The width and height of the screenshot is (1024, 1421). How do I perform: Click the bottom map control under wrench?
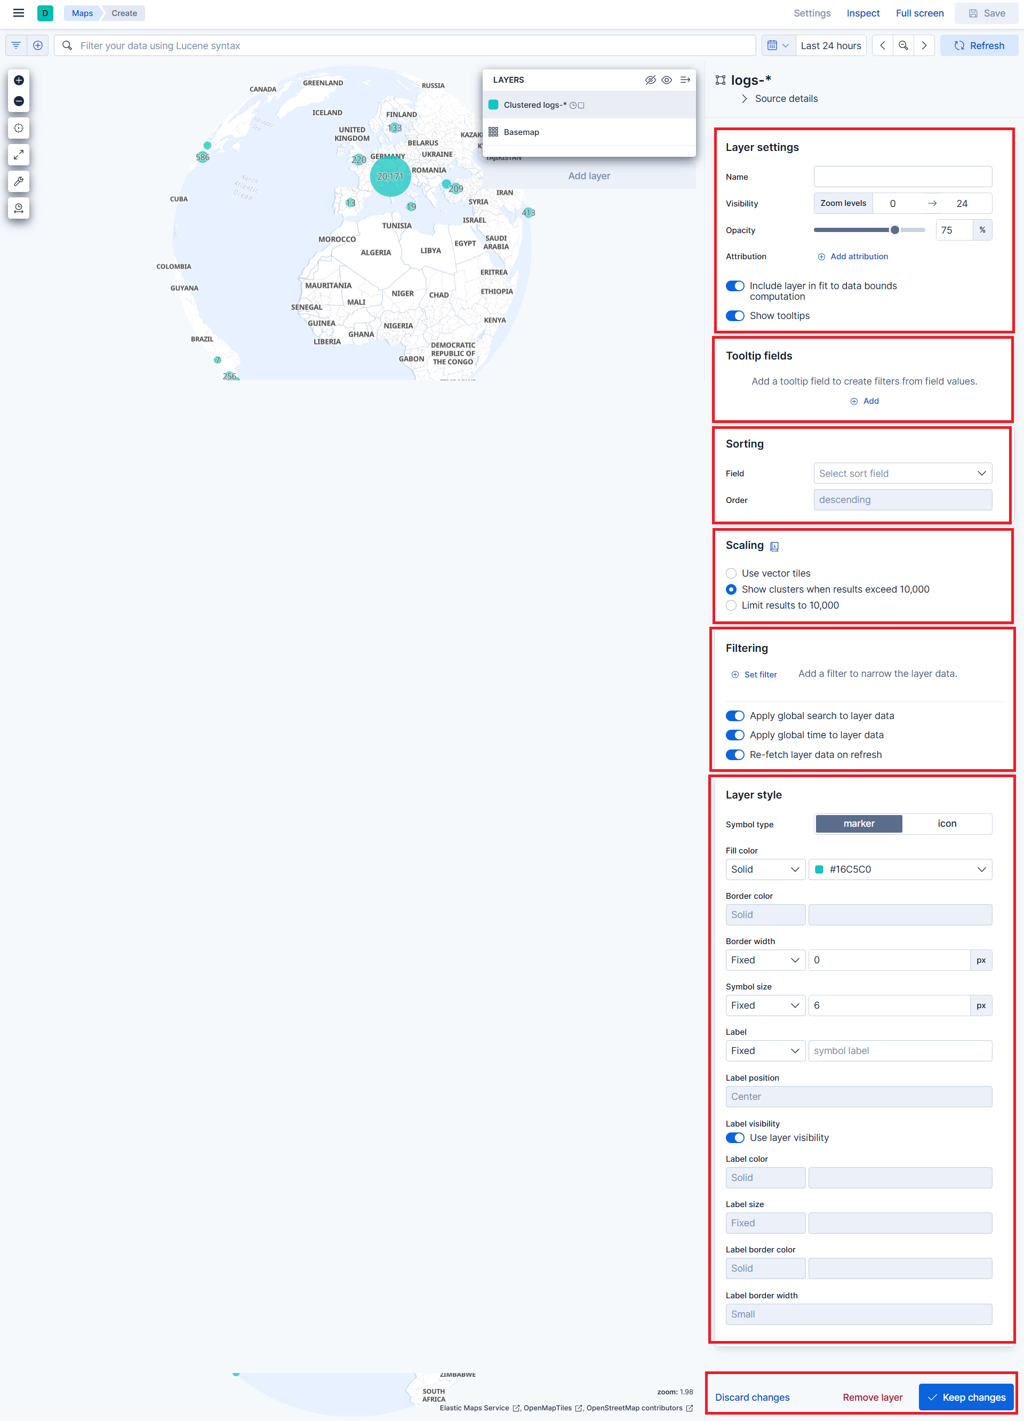click(19, 209)
